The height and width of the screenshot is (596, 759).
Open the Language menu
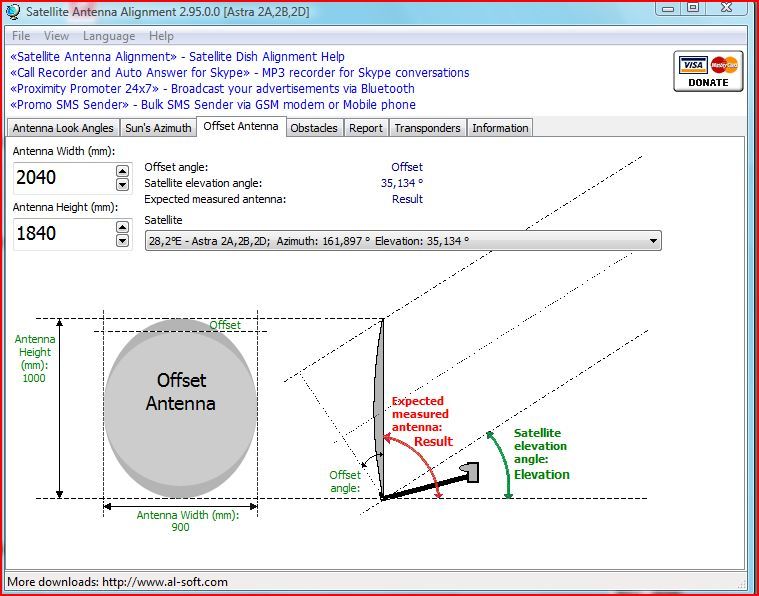click(109, 36)
